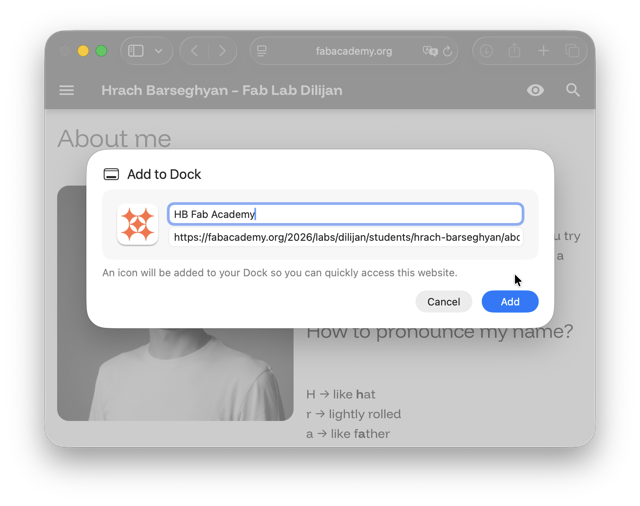Click the 'How to pronounce my name?' heading
The image size is (640, 506).
(x=440, y=333)
